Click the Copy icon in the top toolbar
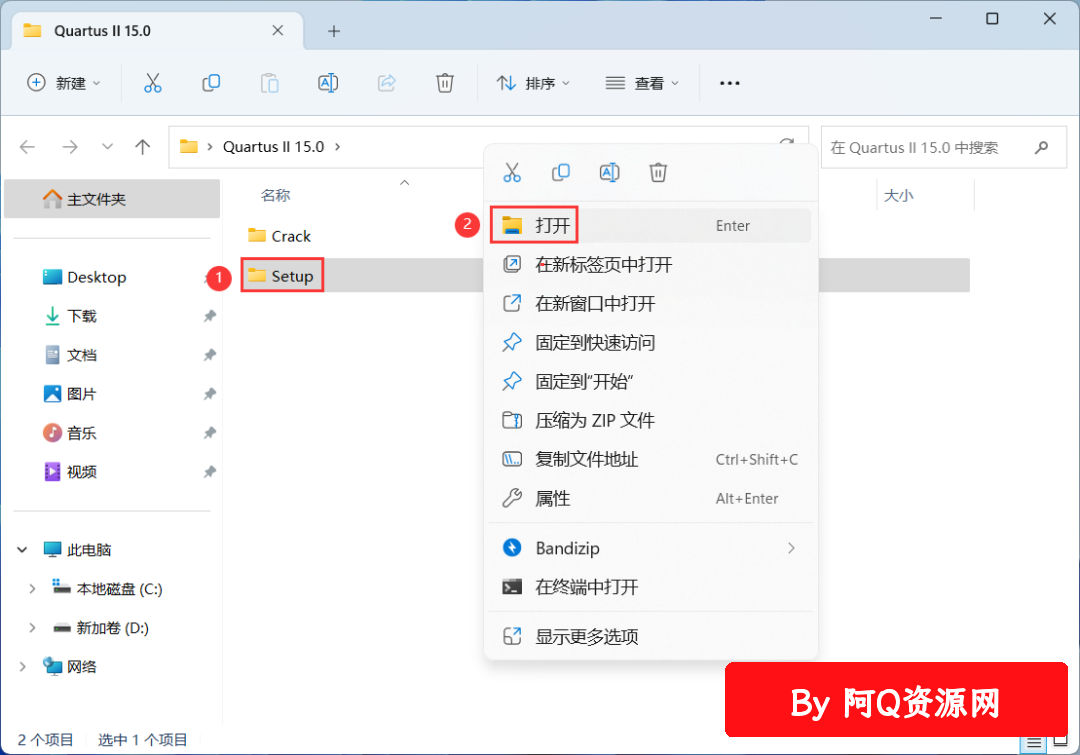Viewport: 1080px width, 755px height. [211, 83]
